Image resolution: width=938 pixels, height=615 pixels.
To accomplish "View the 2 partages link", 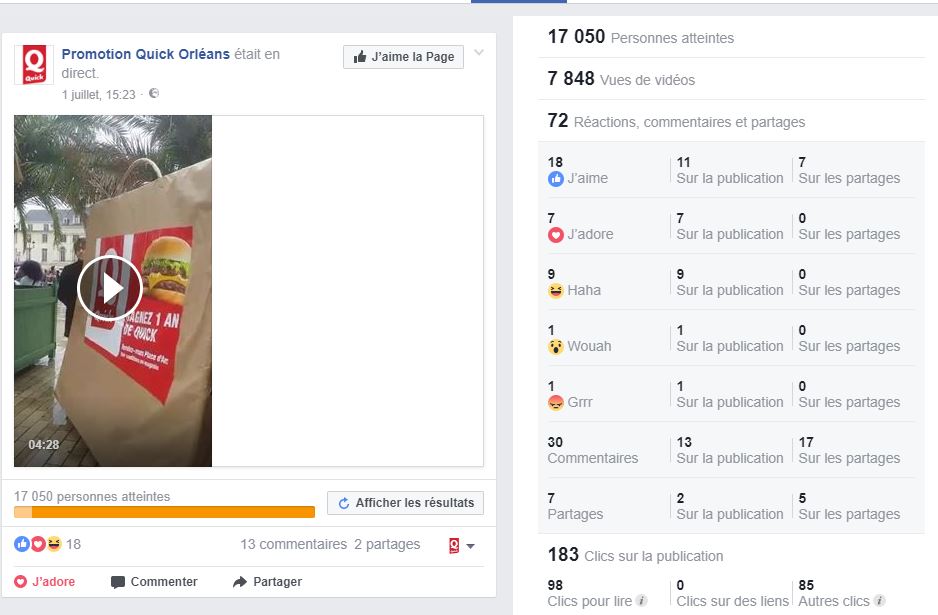I will (x=387, y=544).
